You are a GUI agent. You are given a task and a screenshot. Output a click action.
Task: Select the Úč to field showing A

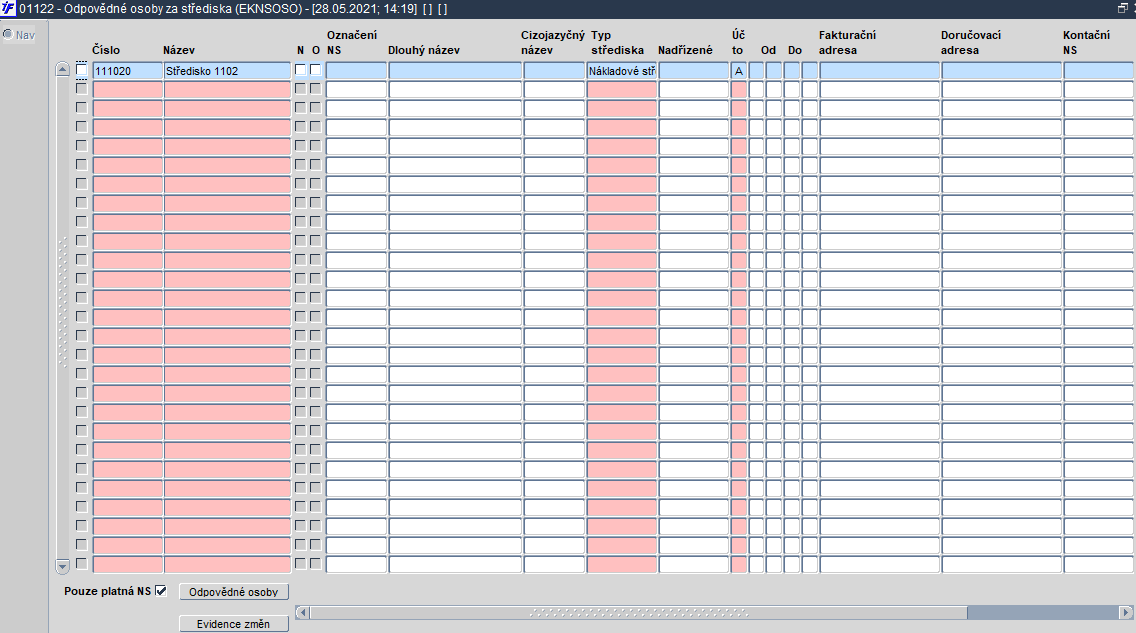click(x=738, y=70)
